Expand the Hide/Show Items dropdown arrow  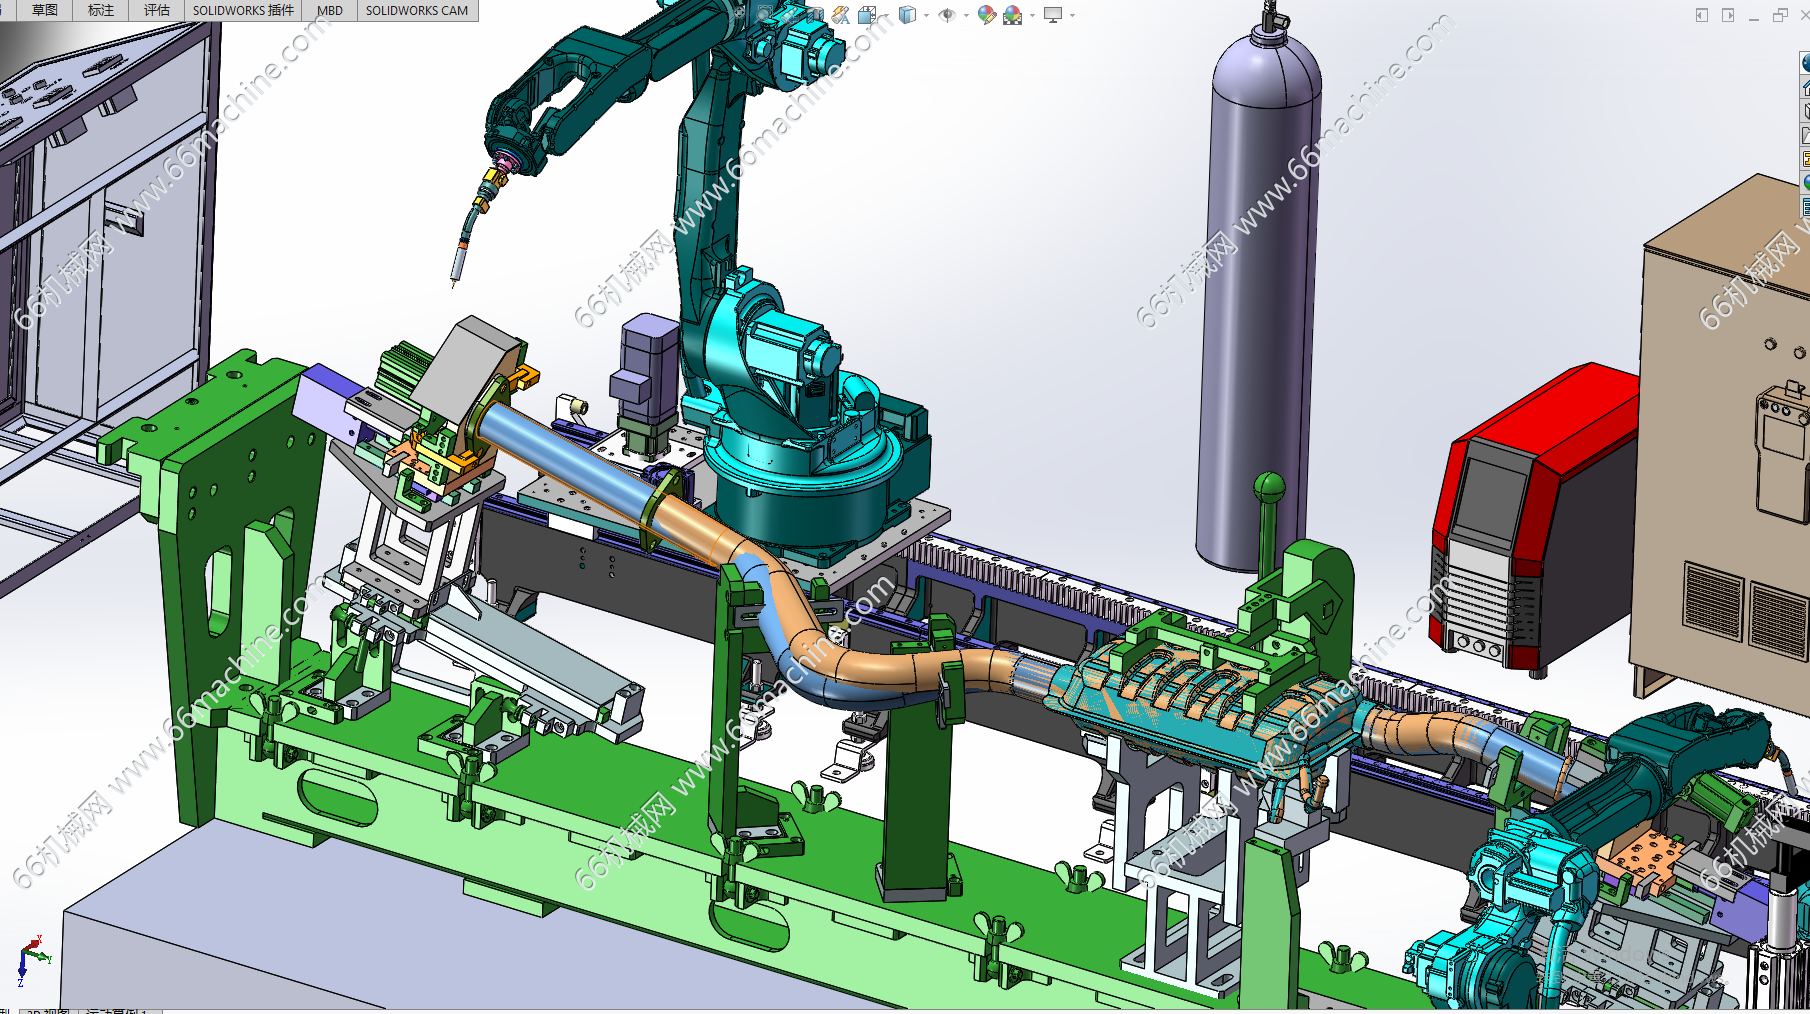(x=965, y=15)
